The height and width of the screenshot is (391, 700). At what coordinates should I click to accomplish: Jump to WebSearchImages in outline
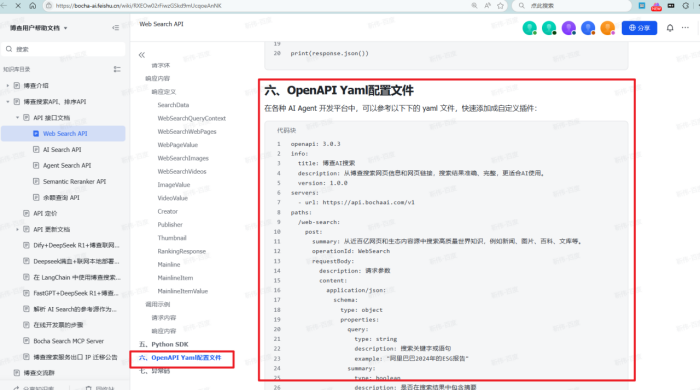183,158
